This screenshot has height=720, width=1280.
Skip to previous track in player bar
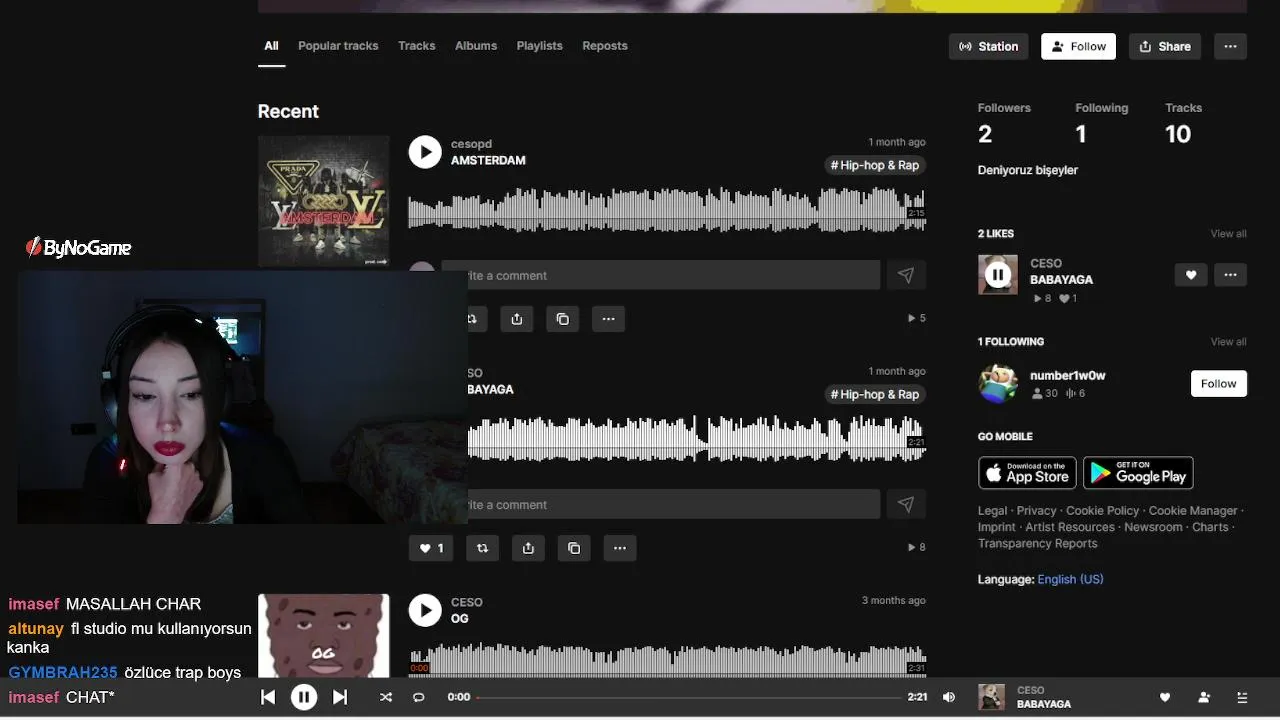[268, 697]
